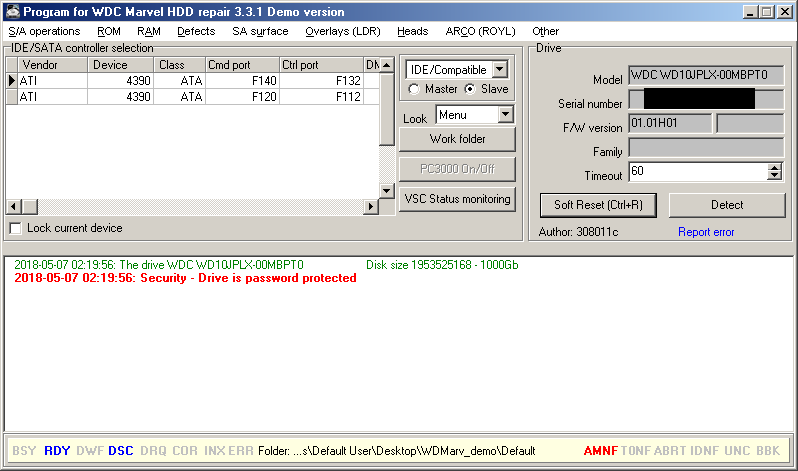
Task: Open the Overlays (LDR) menu
Action: point(343,32)
